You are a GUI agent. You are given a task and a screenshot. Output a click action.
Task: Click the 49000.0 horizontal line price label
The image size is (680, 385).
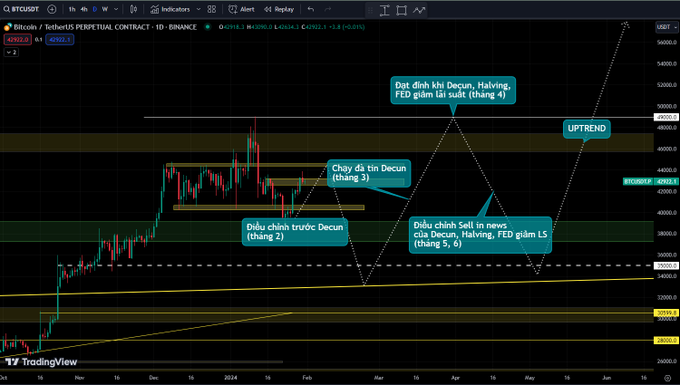pos(666,117)
